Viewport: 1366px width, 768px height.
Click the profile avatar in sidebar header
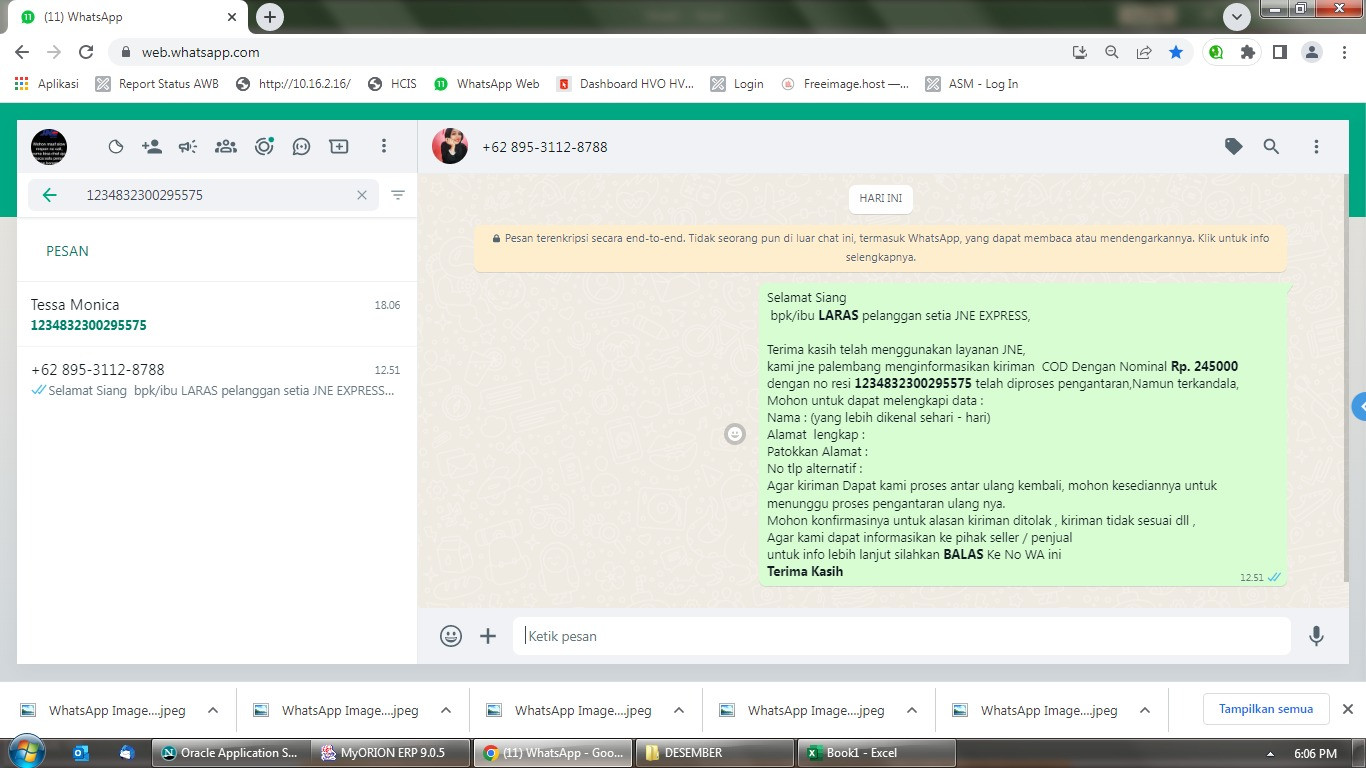(49, 147)
